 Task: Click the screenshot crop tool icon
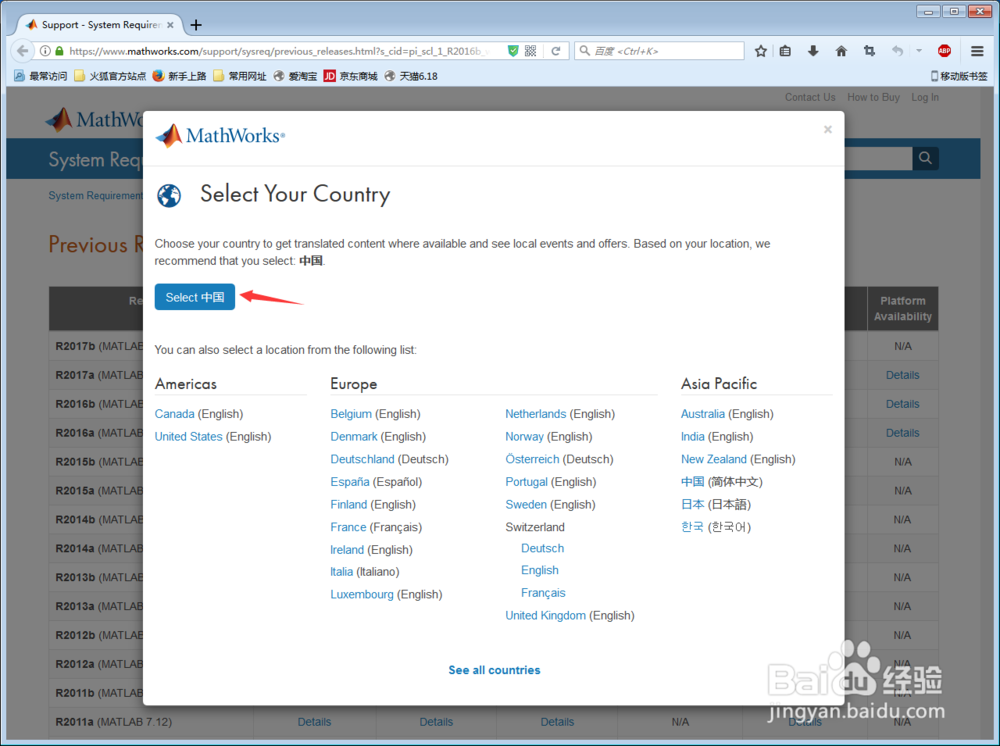pyautogui.click(x=869, y=51)
